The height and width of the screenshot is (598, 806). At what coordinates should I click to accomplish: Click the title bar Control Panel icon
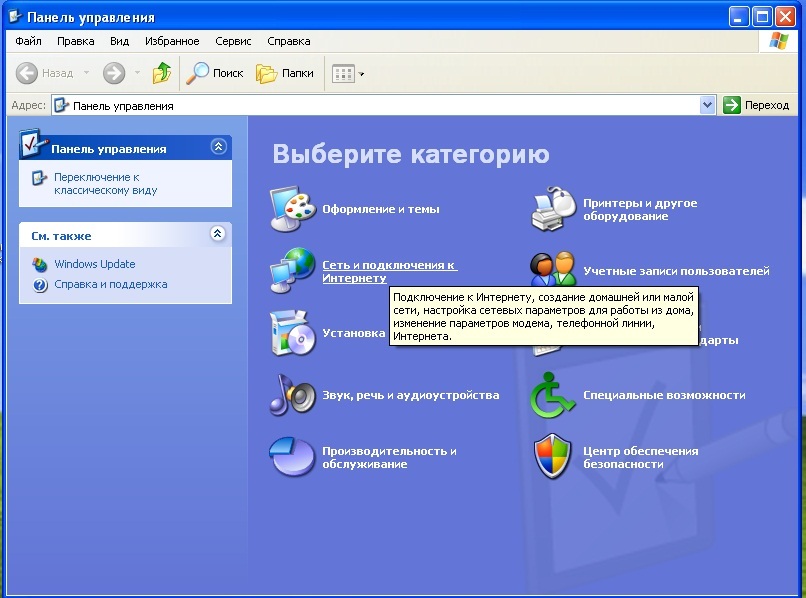[x=16, y=16]
